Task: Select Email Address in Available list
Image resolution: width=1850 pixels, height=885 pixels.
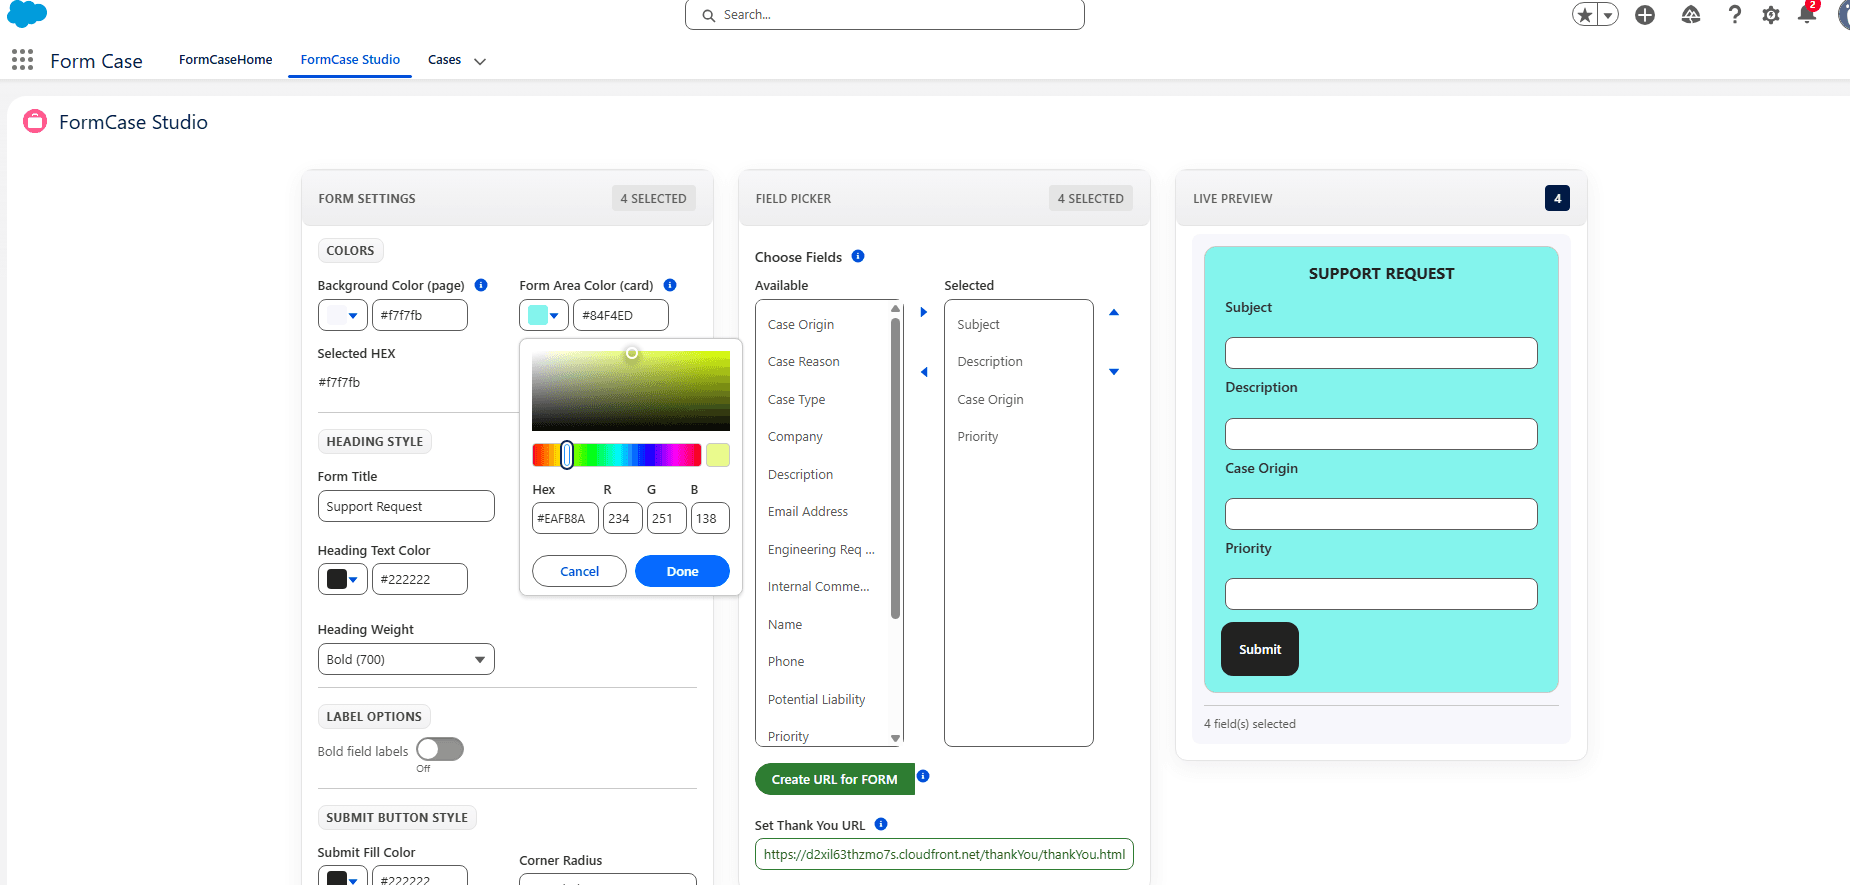Action: coord(822,511)
